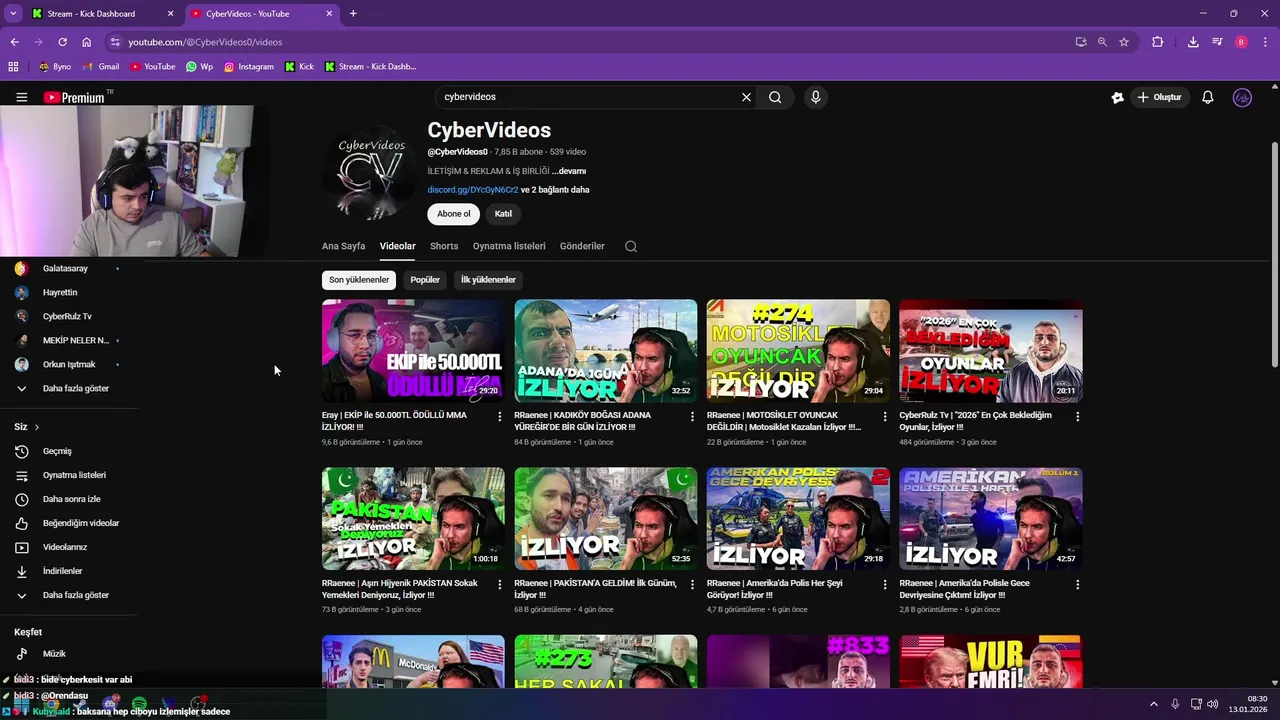Screen dimensions: 1280x720
Task: Go back with the browser back arrow
Action: (x=14, y=42)
